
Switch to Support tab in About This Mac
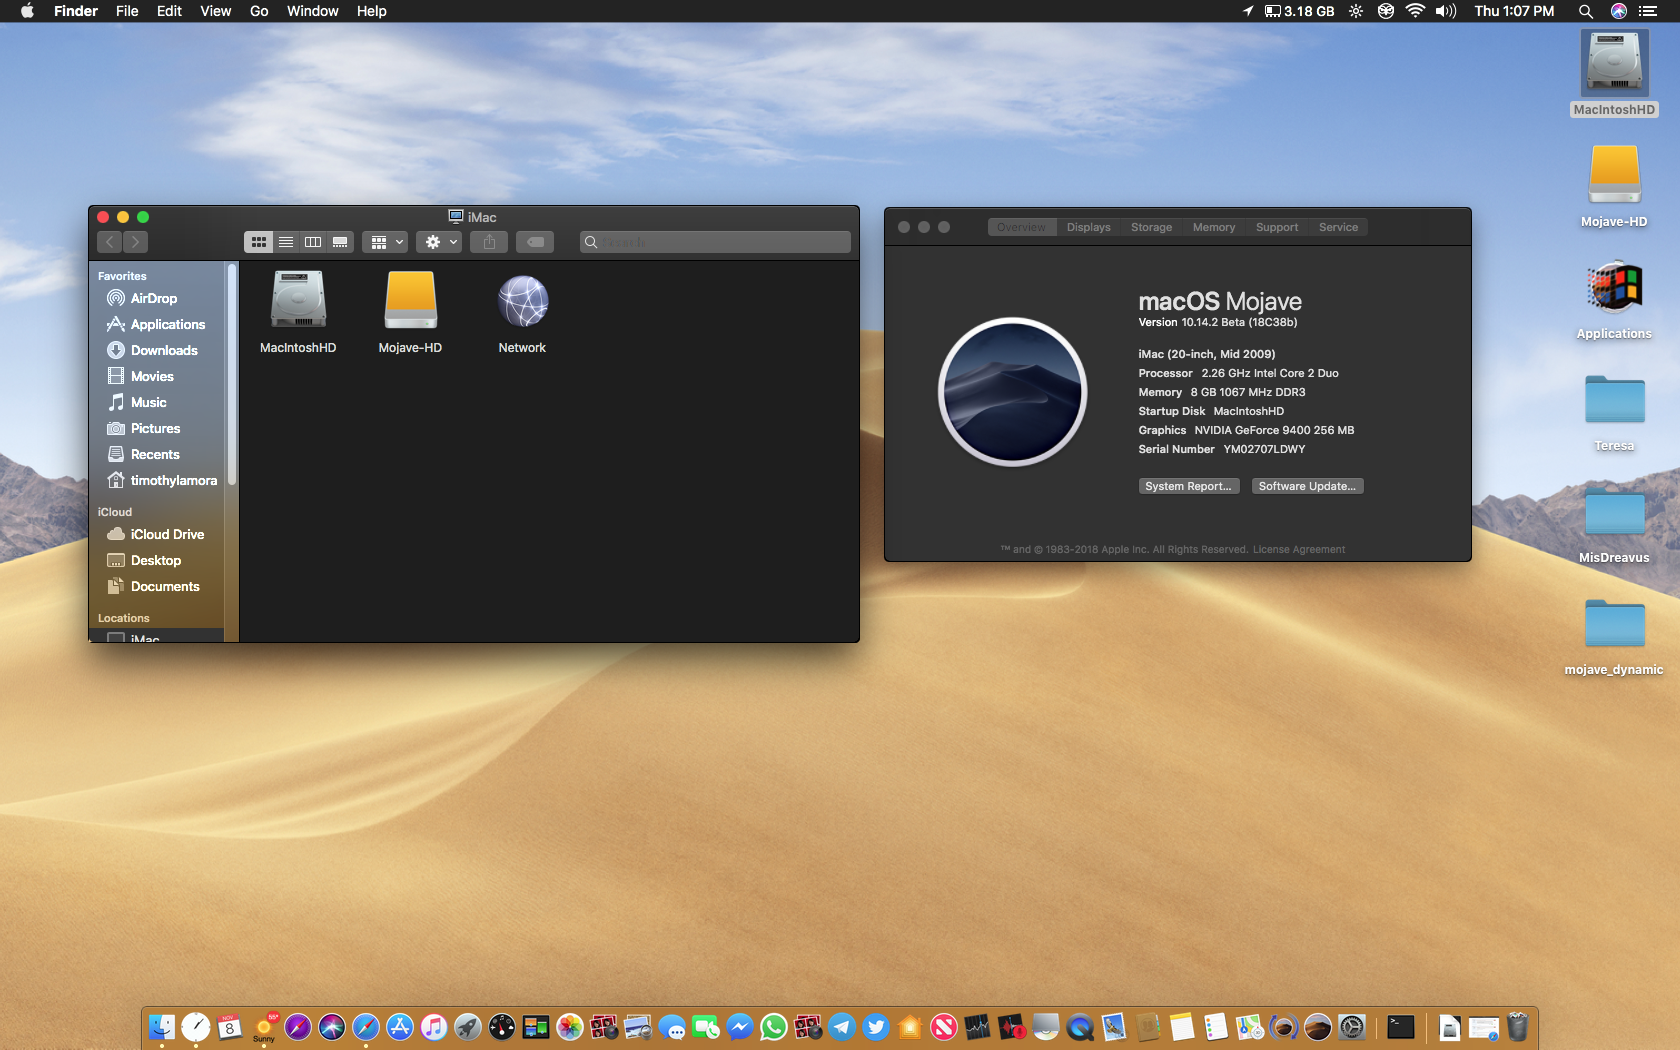pos(1277,227)
